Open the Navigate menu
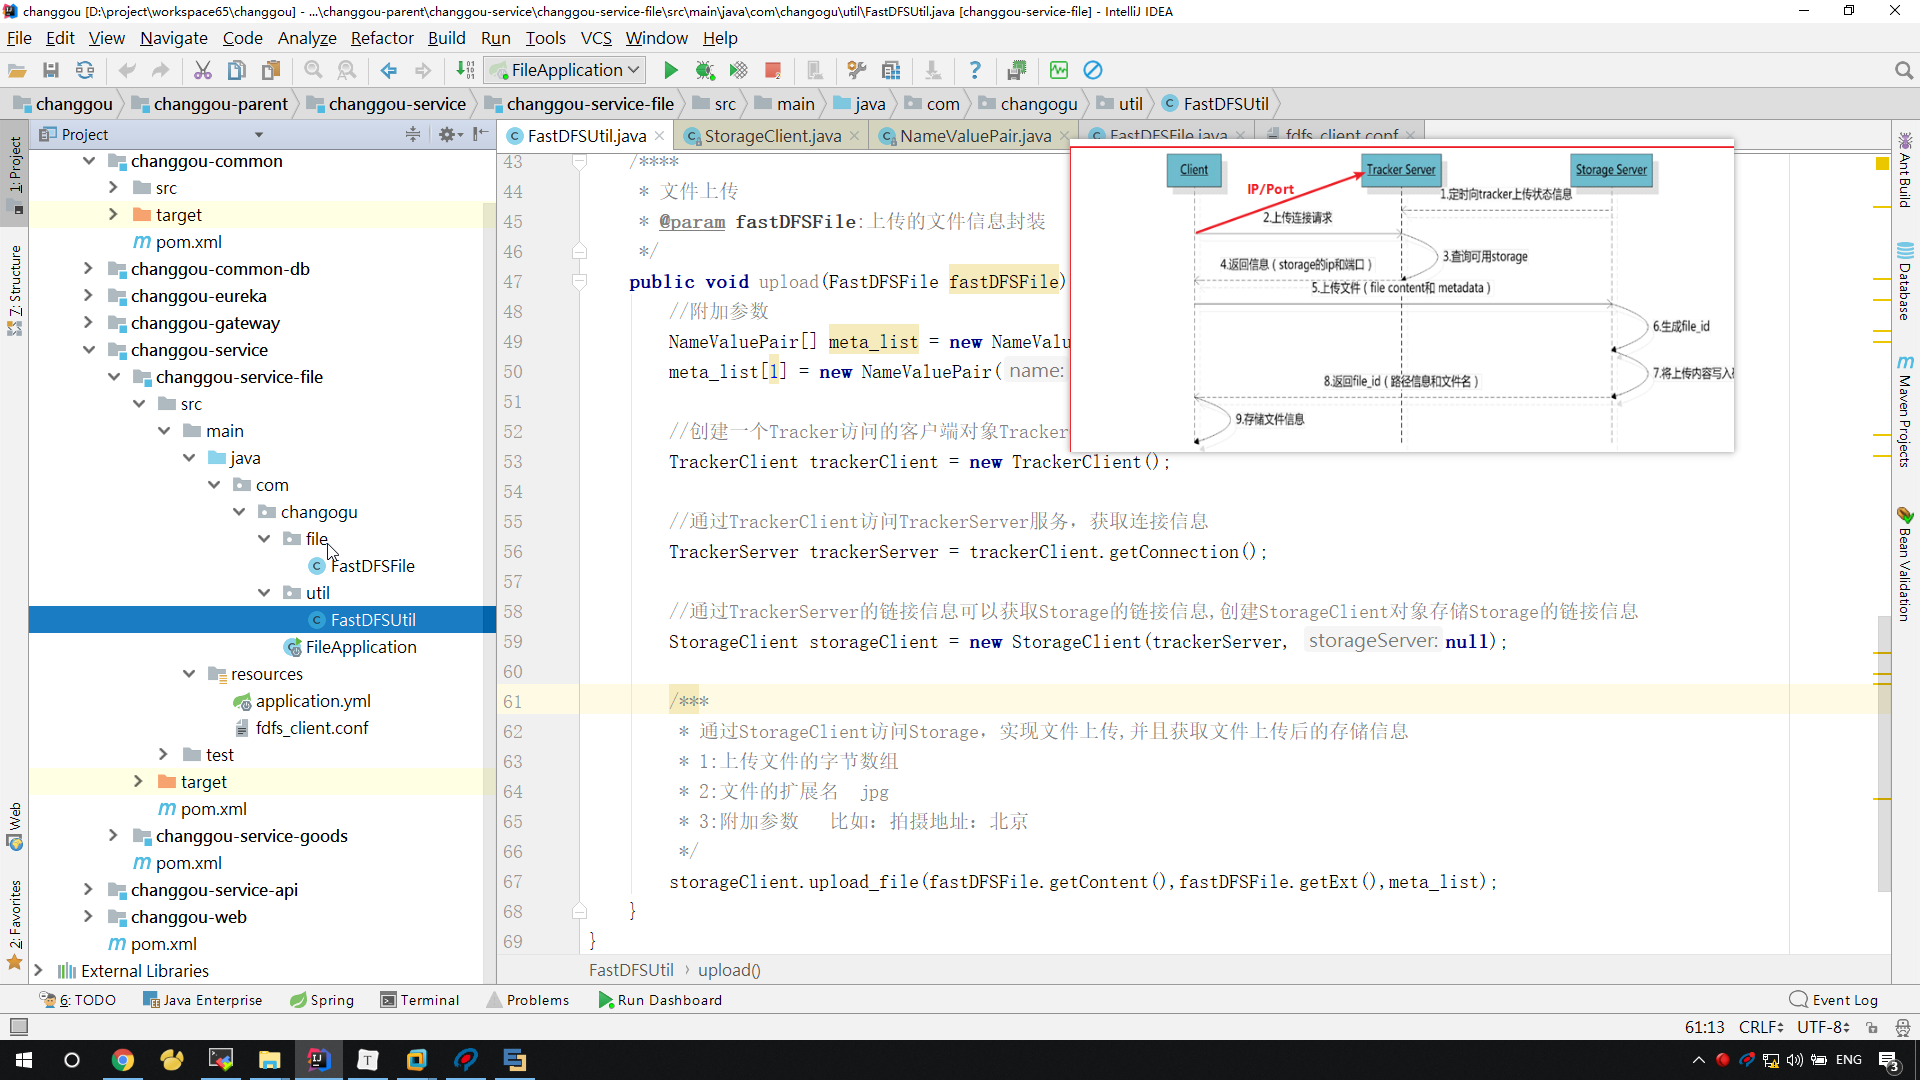This screenshot has height=1080, width=1920. tap(173, 38)
